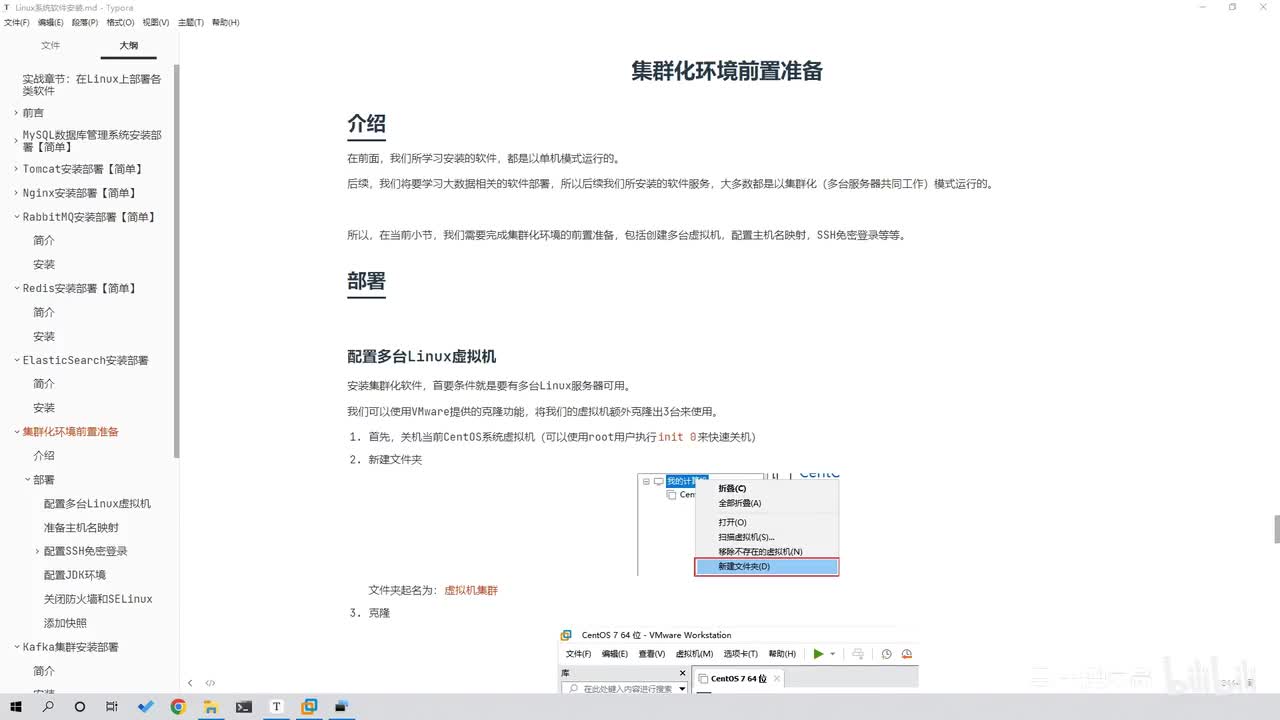Jump to 配置JDK环境 in the outline

point(75,575)
